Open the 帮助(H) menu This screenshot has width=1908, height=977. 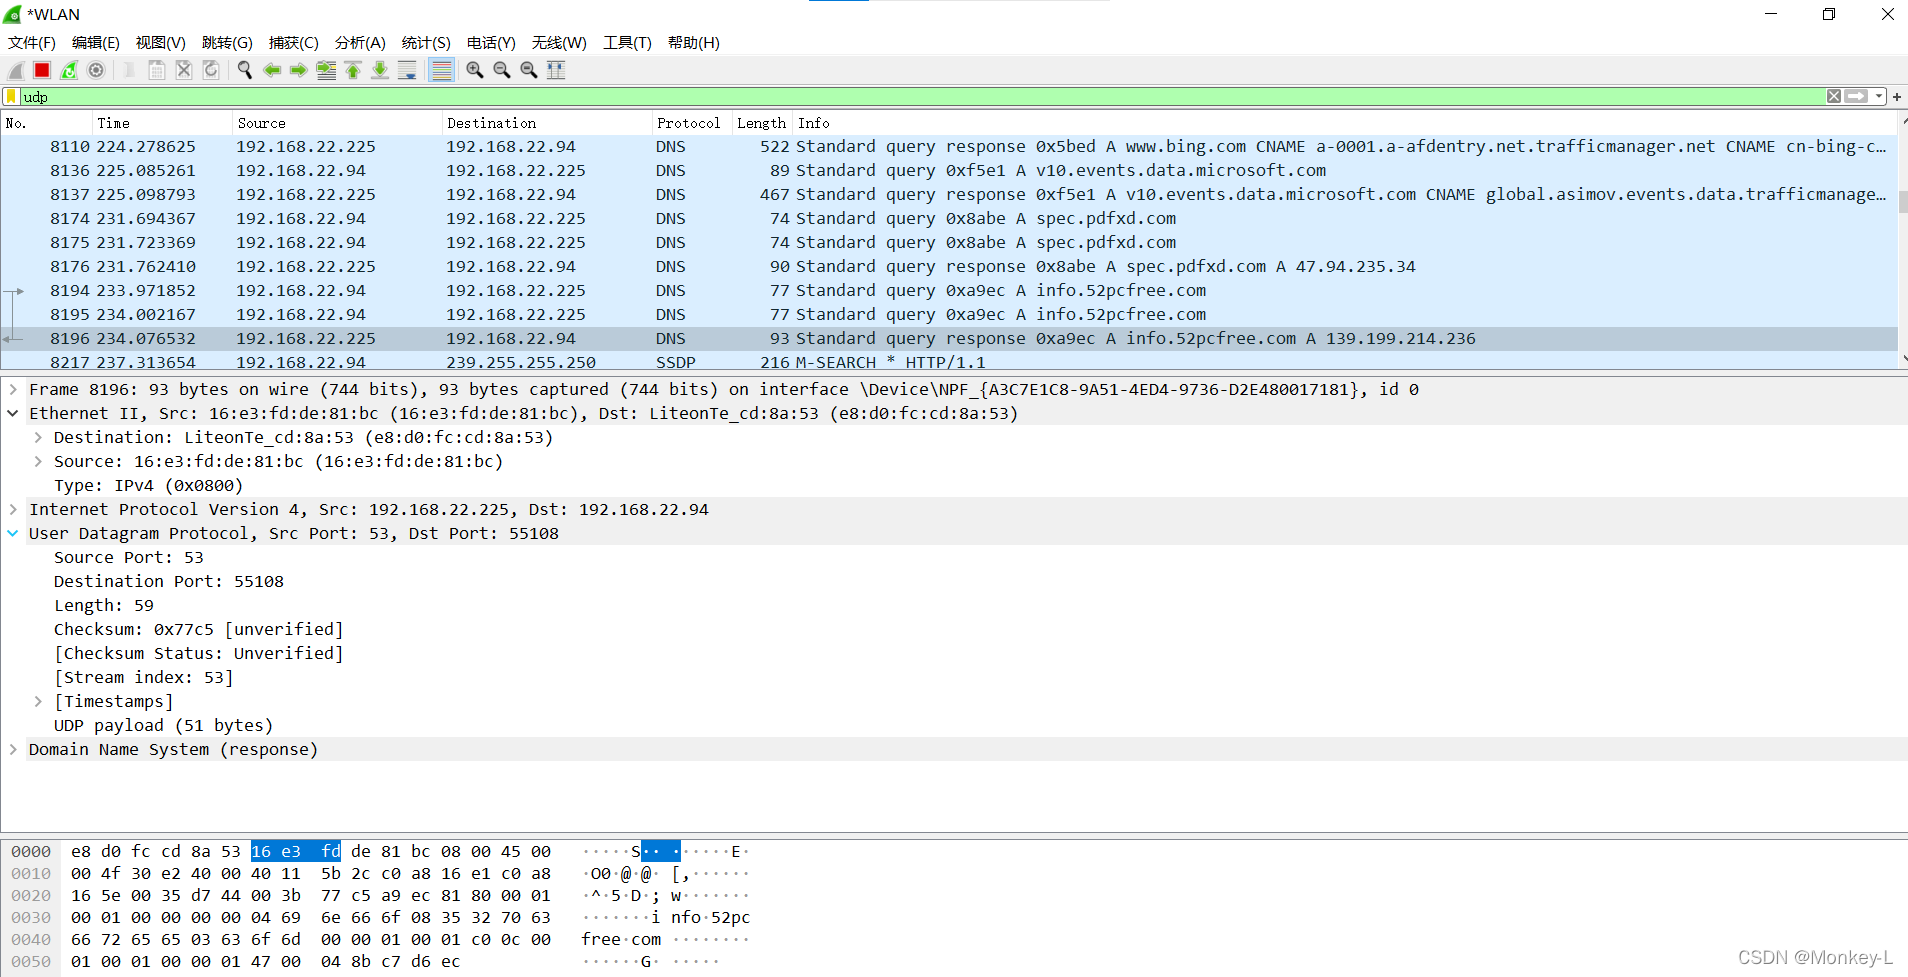click(x=694, y=43)
